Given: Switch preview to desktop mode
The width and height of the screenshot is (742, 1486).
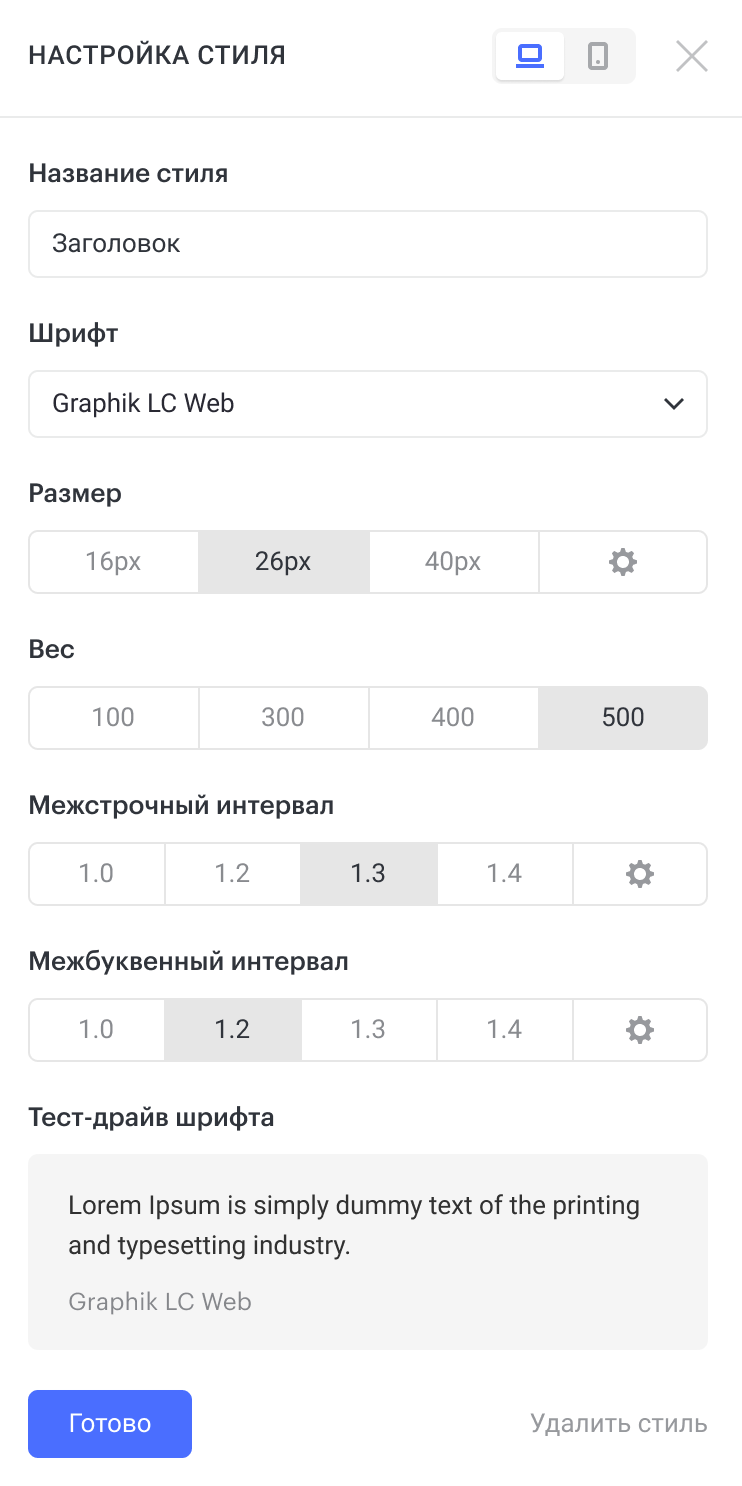Looking at the screenshot, I should (x=529, y=56).
